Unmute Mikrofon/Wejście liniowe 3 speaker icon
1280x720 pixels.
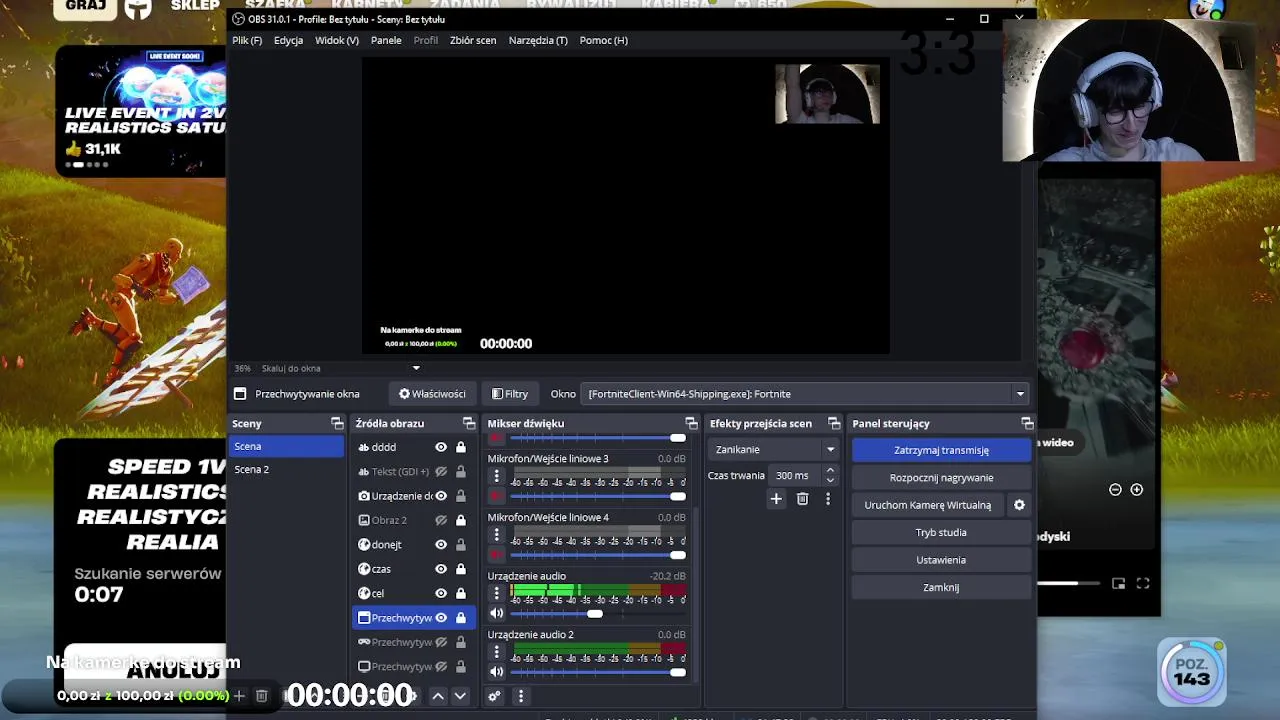[497, 496]
